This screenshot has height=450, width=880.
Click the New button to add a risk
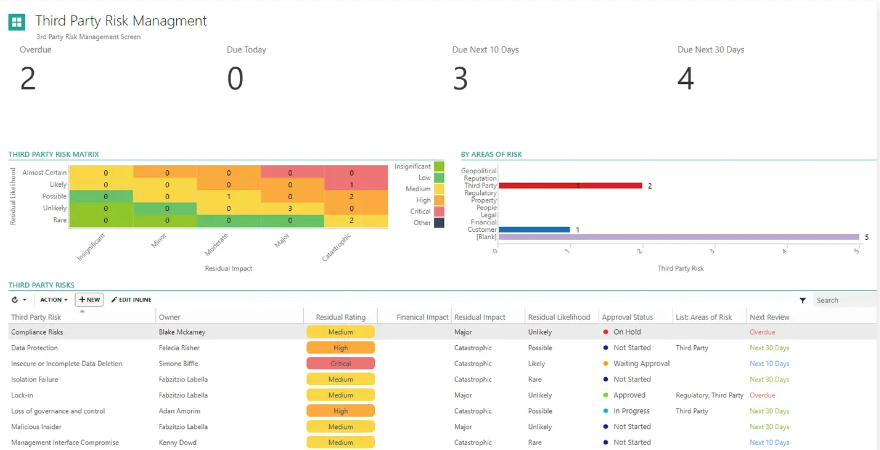tap(89, 300)
